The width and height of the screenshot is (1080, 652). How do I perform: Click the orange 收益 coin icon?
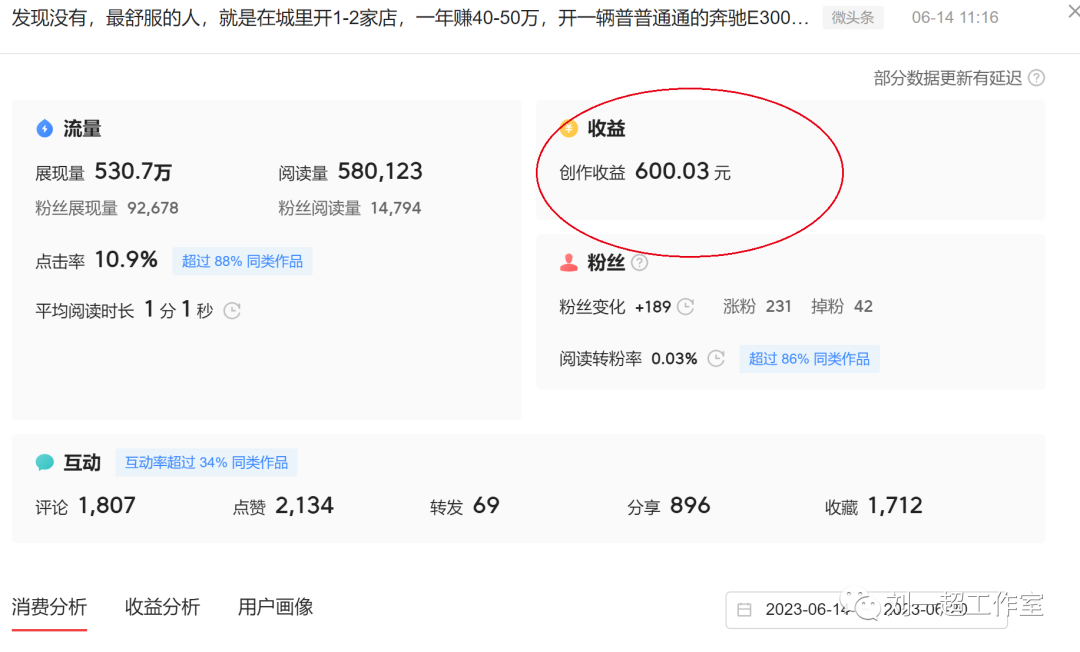569,128
